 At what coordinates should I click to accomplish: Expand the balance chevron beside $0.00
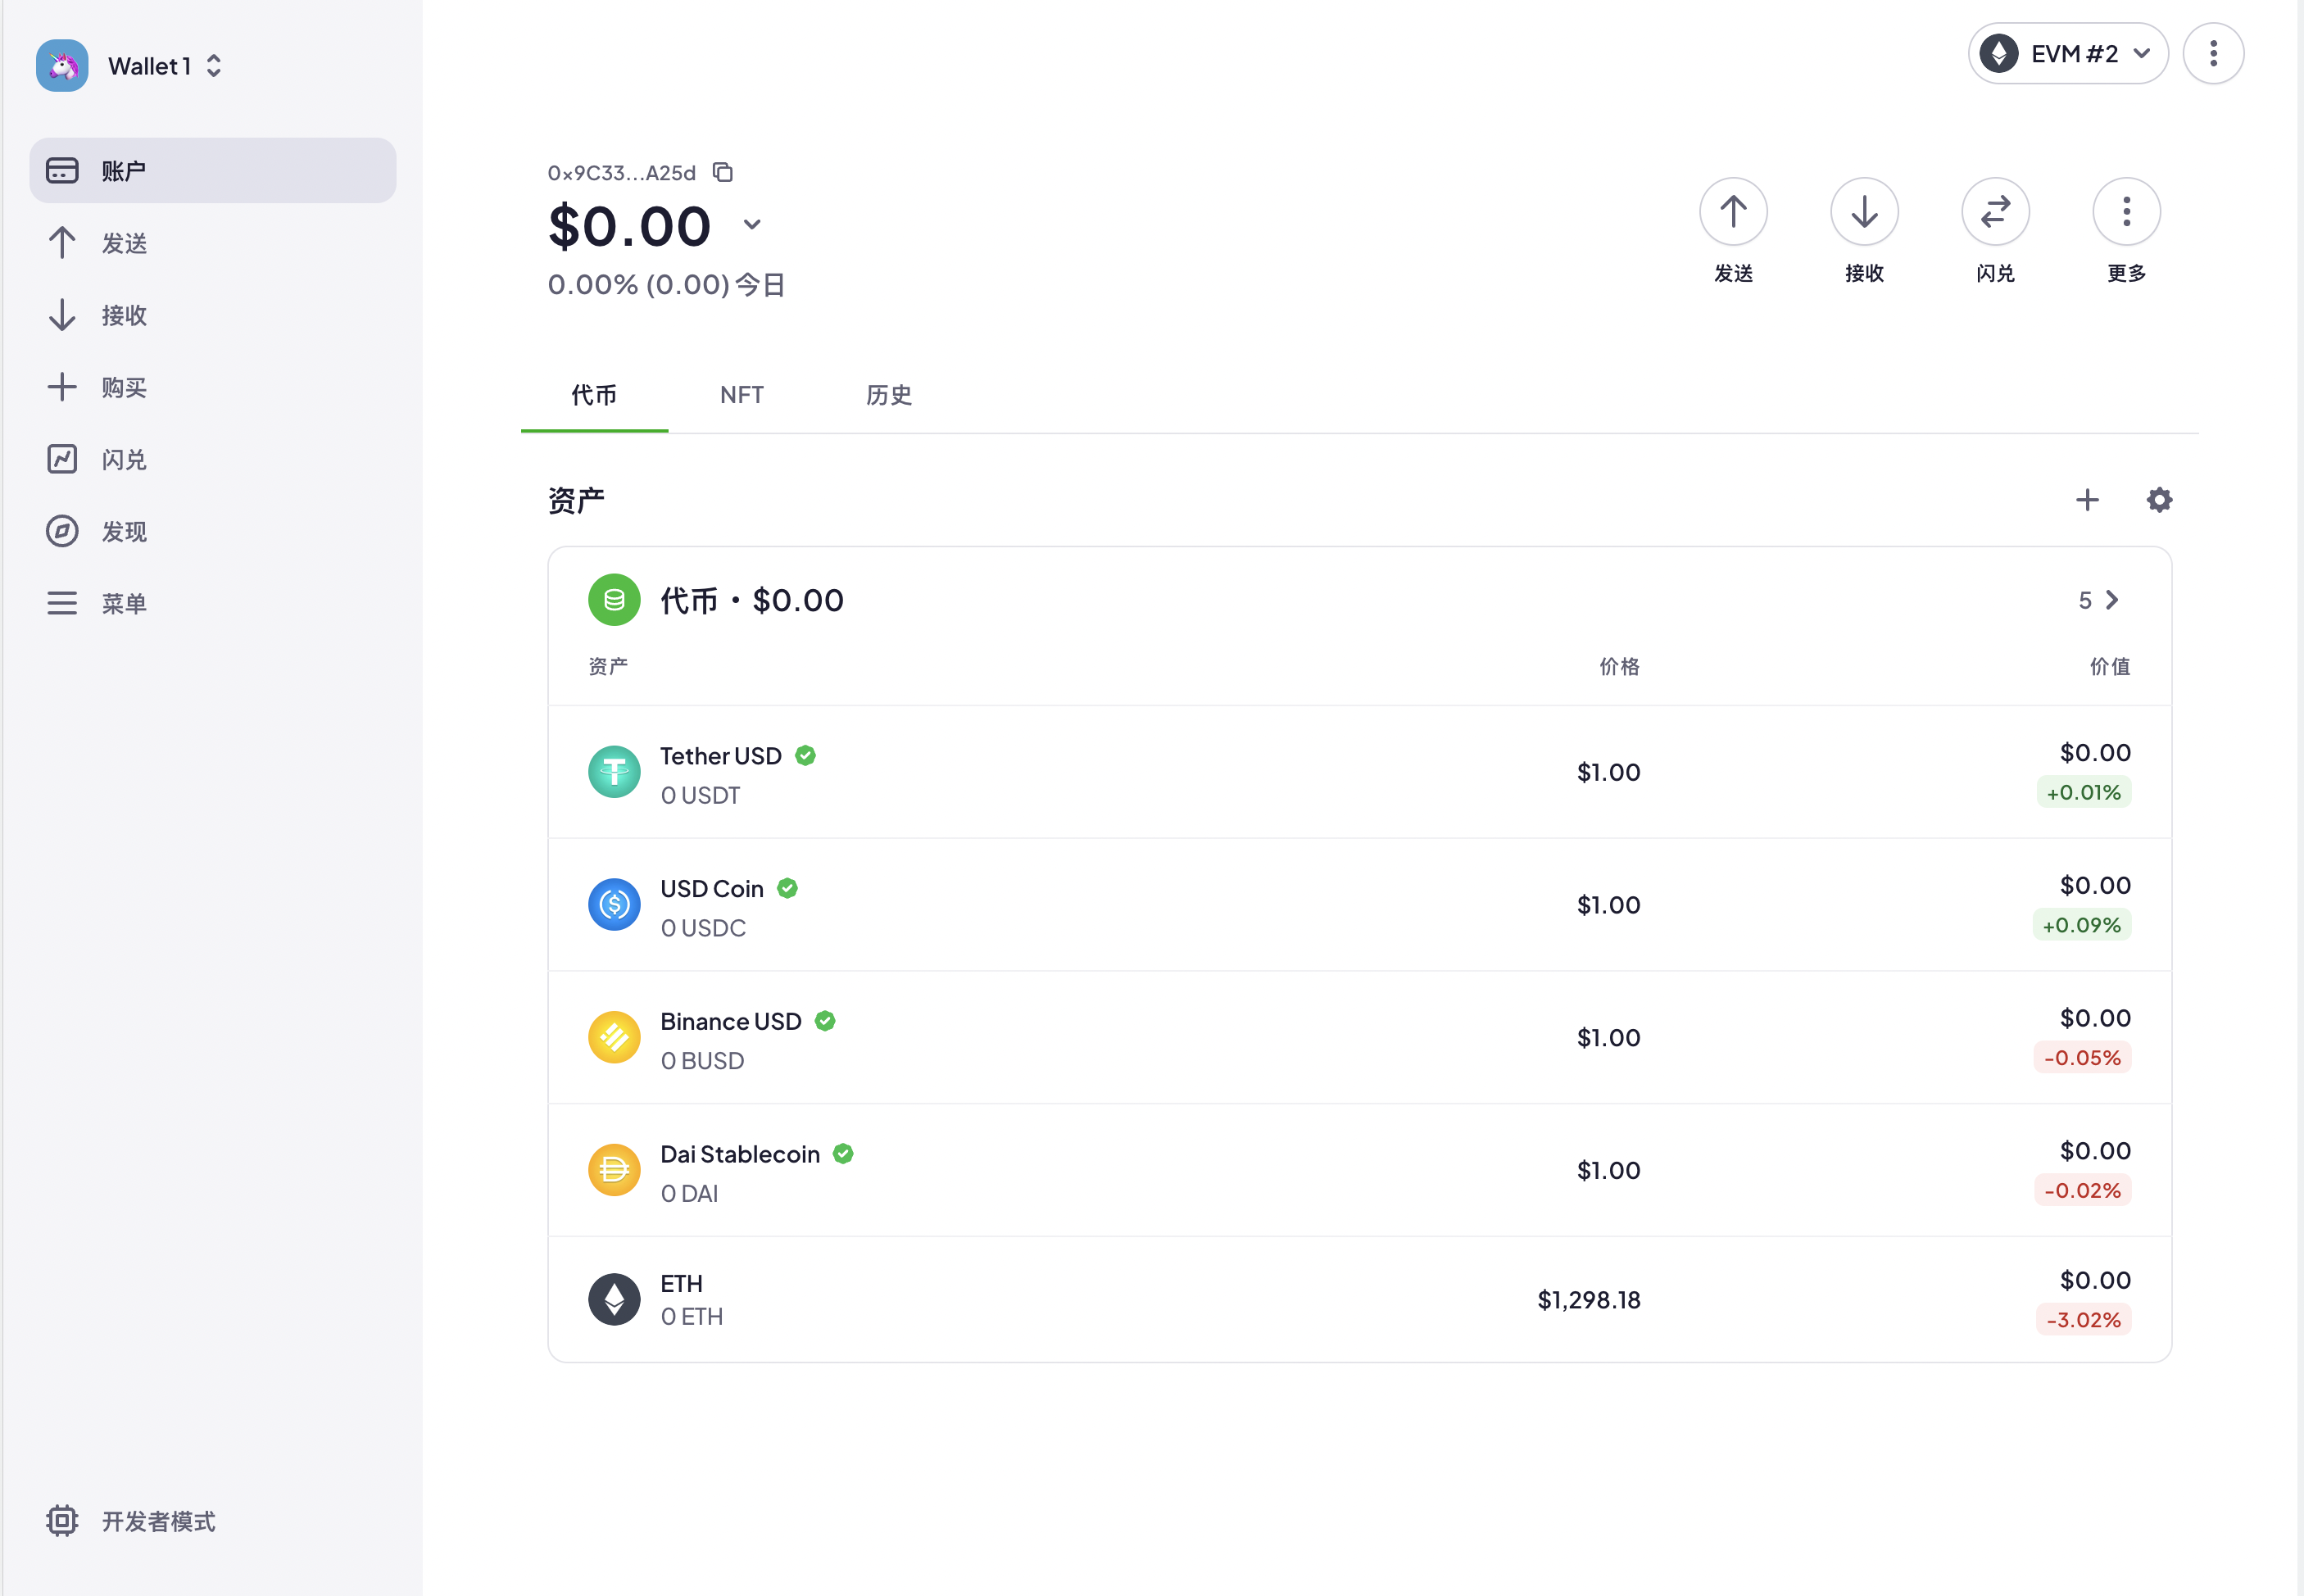[x=752, y=224]
